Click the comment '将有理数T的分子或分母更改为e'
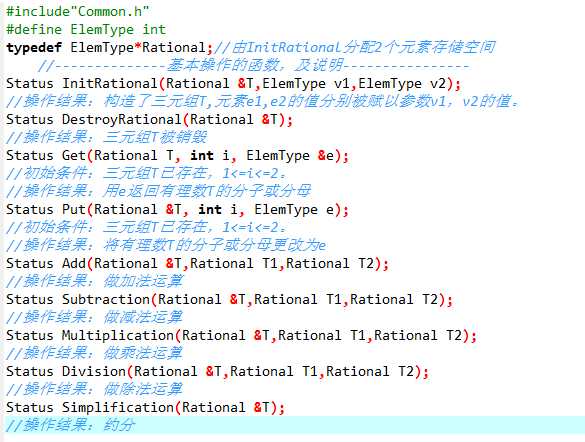This screenshot has width=585, height=442. click(x=166, y=245)
